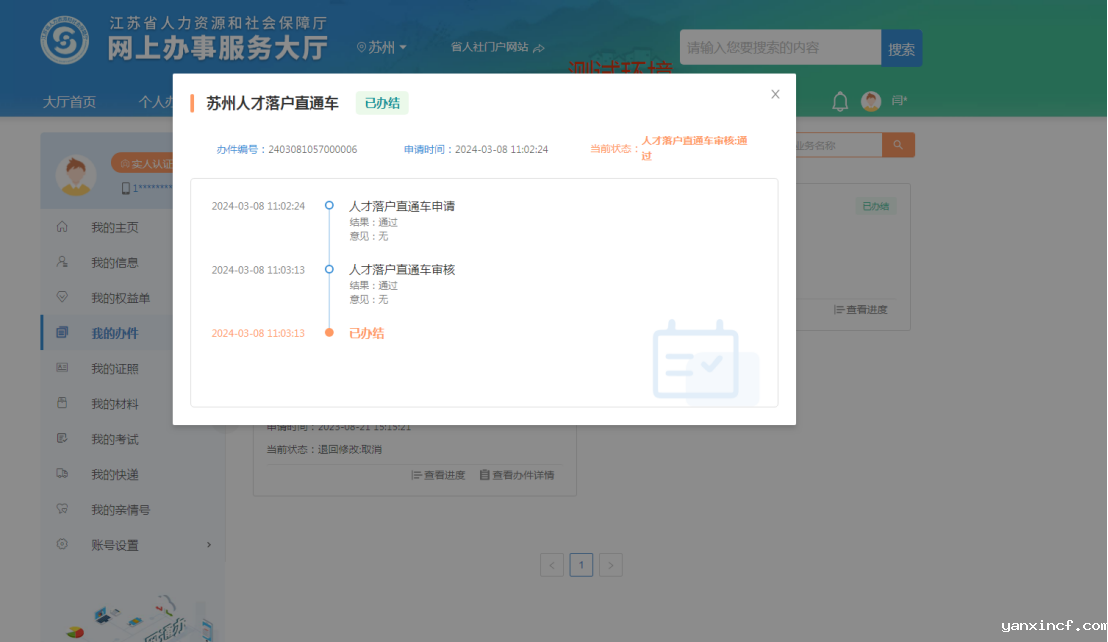Click the blue 搜索 button
The image size is (1108, 642).
point(901,48)
